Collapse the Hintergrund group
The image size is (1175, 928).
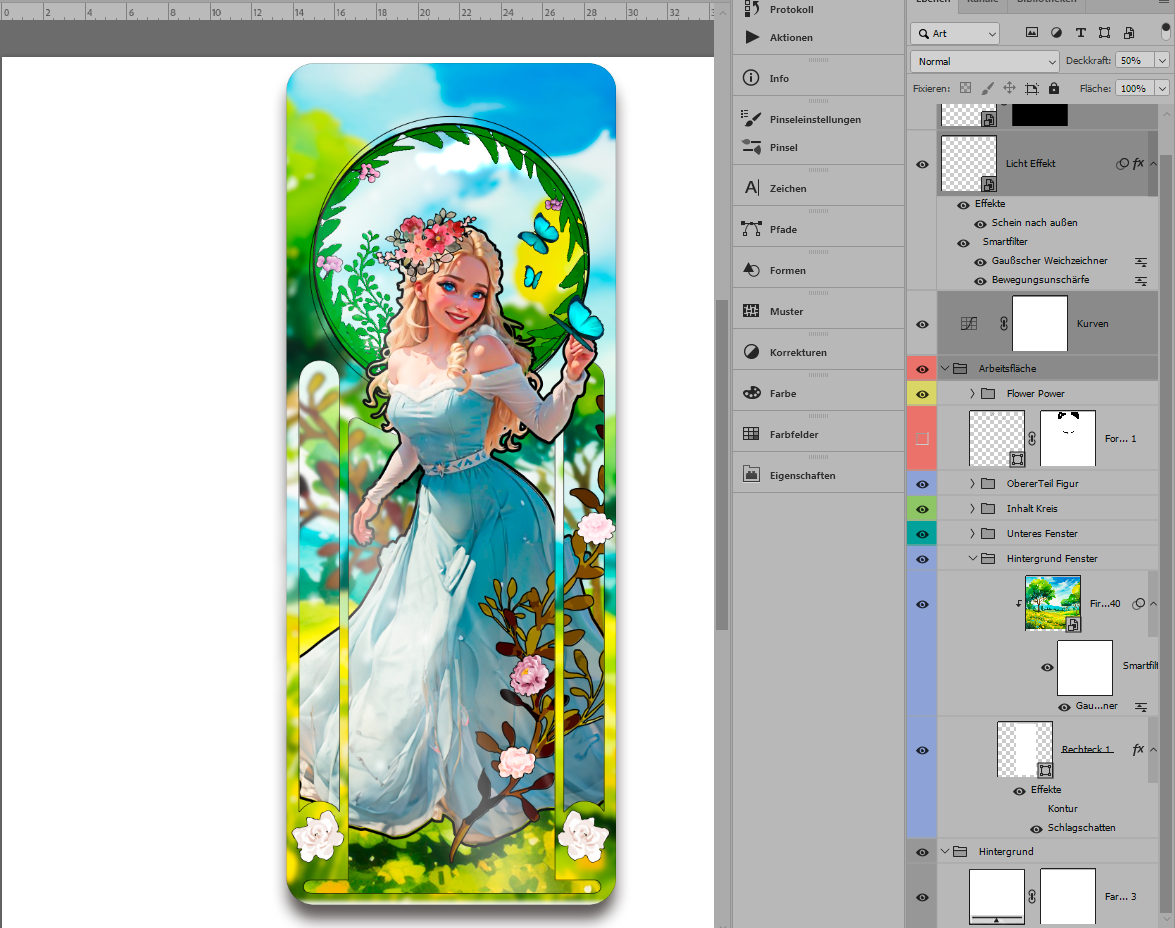click(x=945, y=851)
